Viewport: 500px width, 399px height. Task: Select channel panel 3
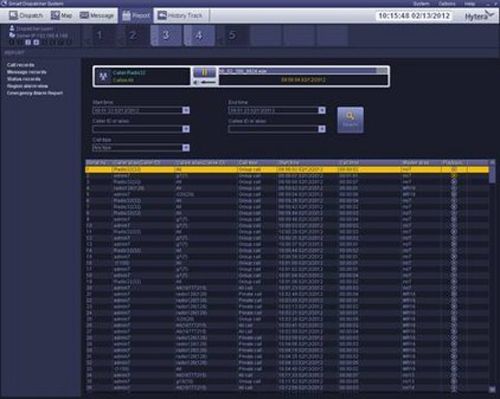(x=166, y=35)
